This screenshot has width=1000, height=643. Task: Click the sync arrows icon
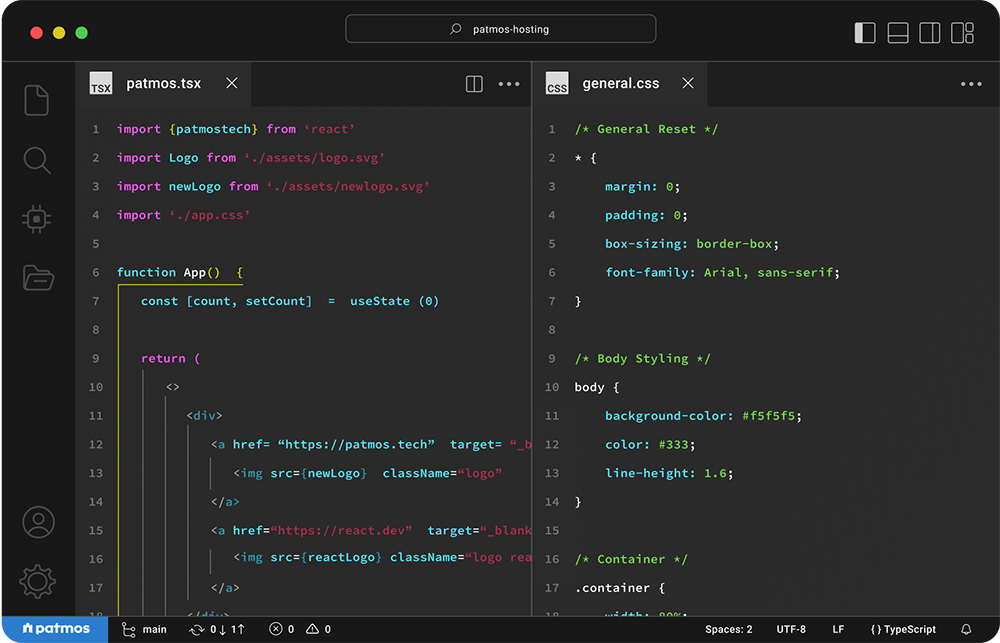[196, 630]
